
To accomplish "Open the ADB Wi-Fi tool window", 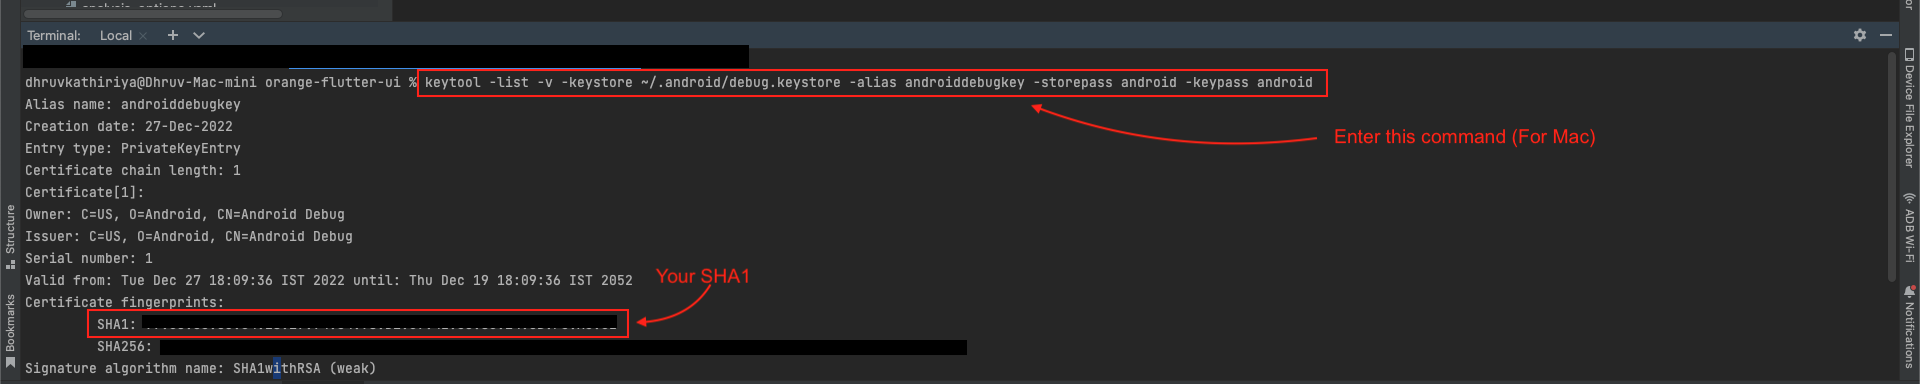I will tap(1909, 227).
